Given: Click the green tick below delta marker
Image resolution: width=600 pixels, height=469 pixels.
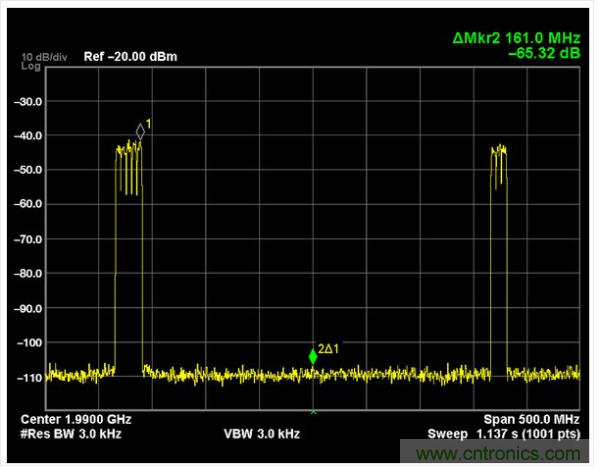Looking at the screenshot, I should 313,411.
